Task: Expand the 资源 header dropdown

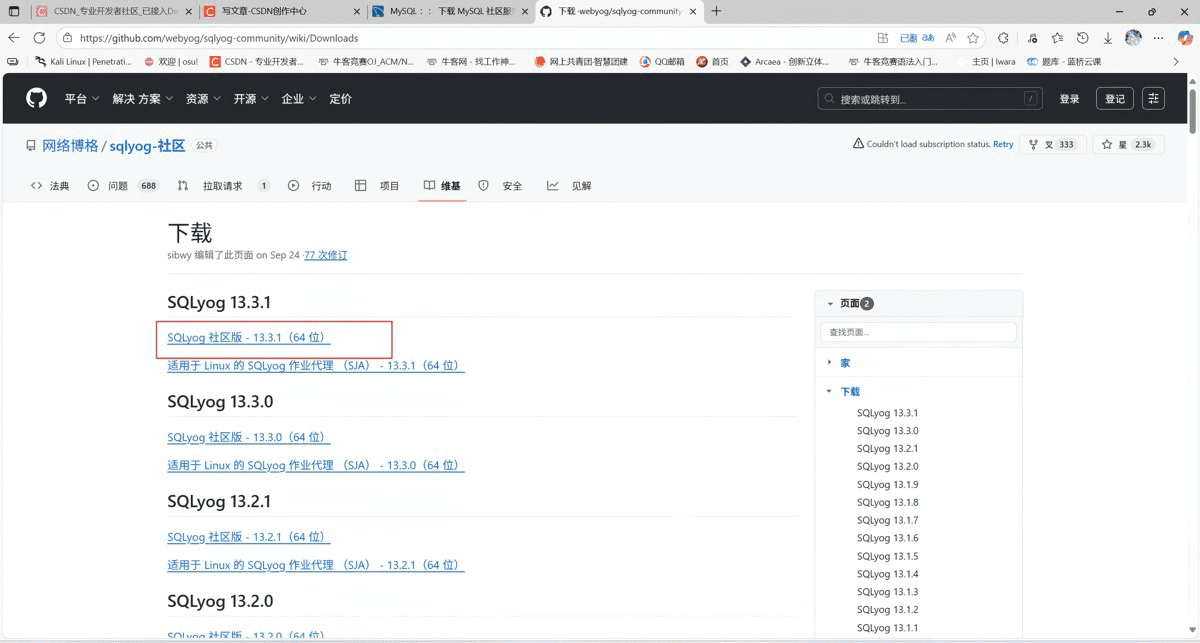Action: tap(203, 99)
